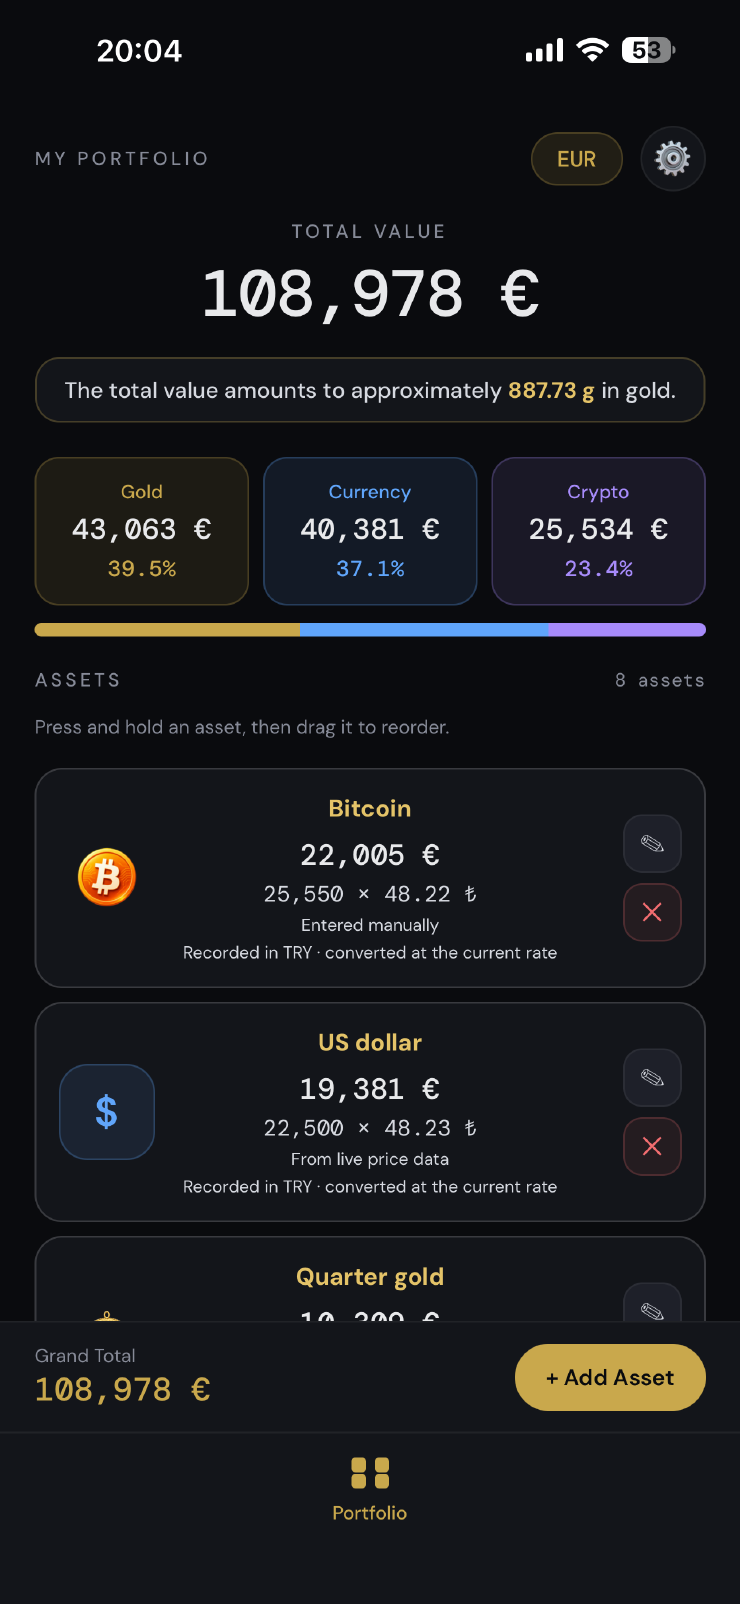The image size is (740, 1604).
Task: Remove the US dollar asset
Action: pyautogui.click(x=652, y=1146)
